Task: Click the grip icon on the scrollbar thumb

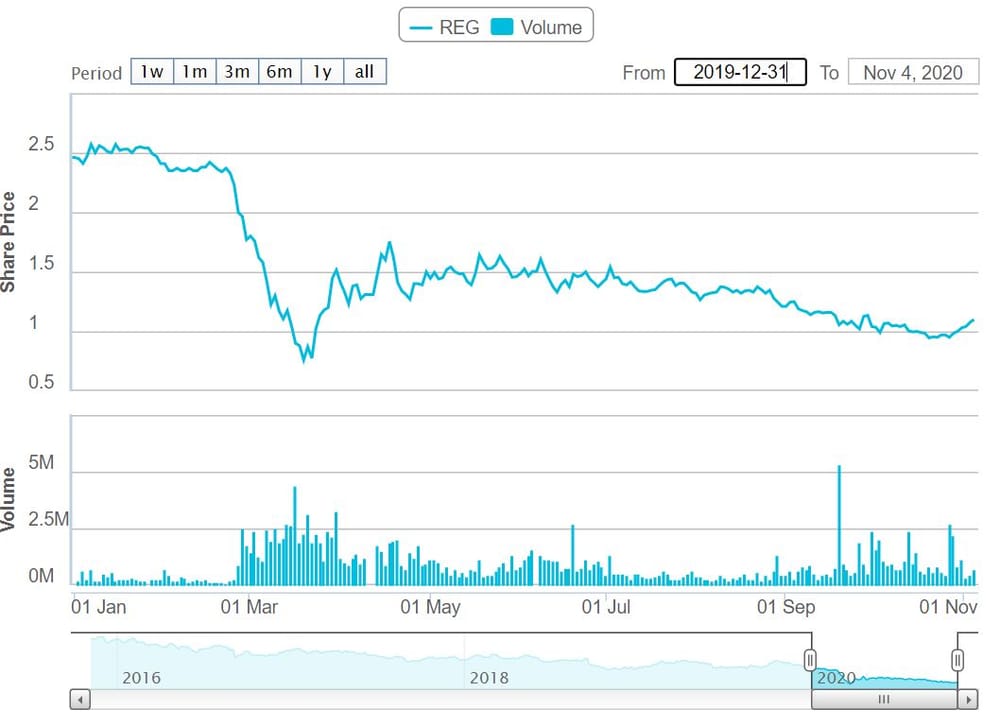Action: click(884, 700)
